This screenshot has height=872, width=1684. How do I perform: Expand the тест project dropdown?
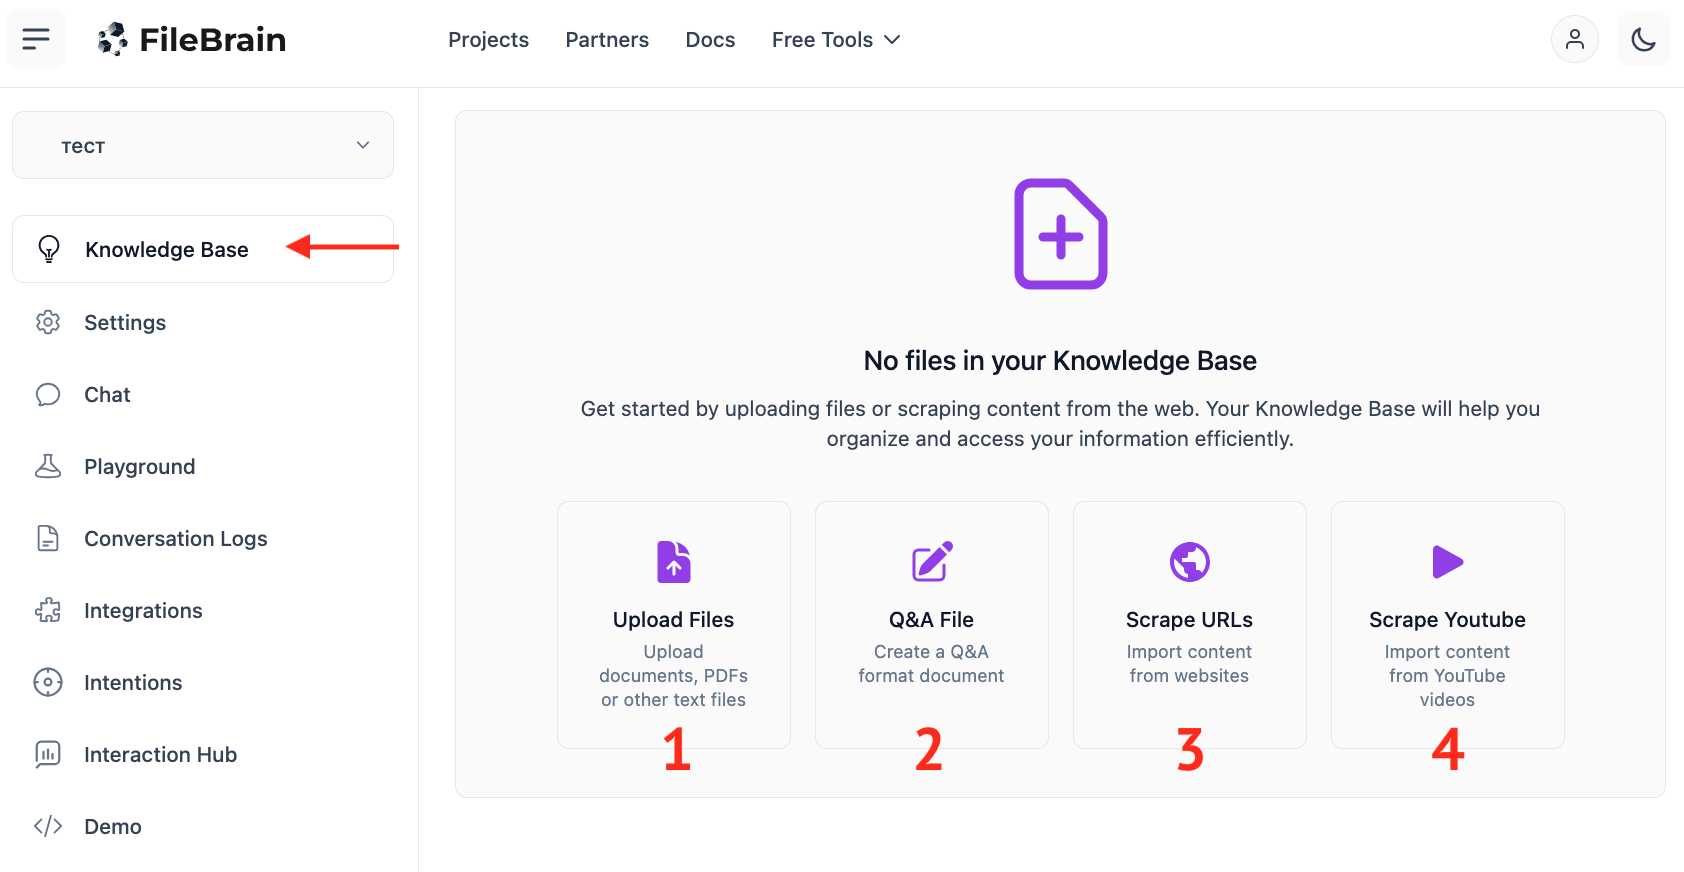click(x=203, y=146)
